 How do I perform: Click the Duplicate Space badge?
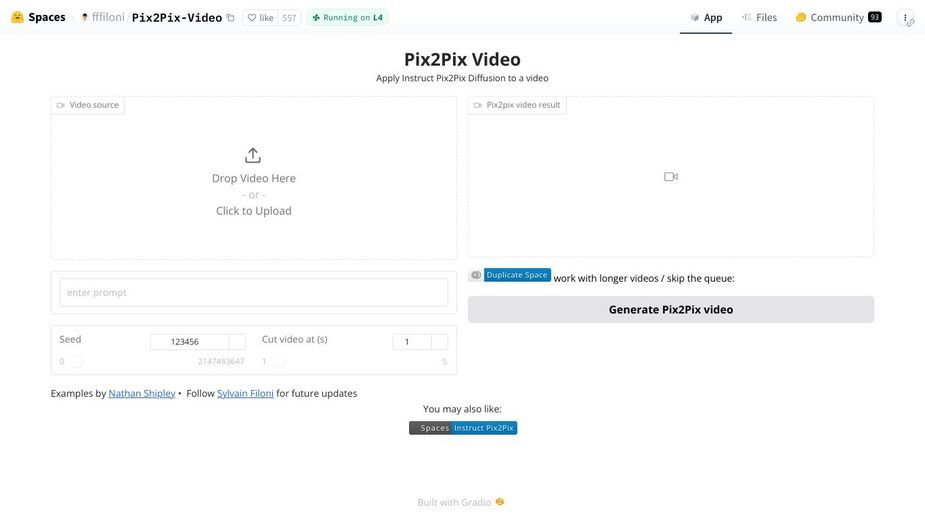(510, 275)
